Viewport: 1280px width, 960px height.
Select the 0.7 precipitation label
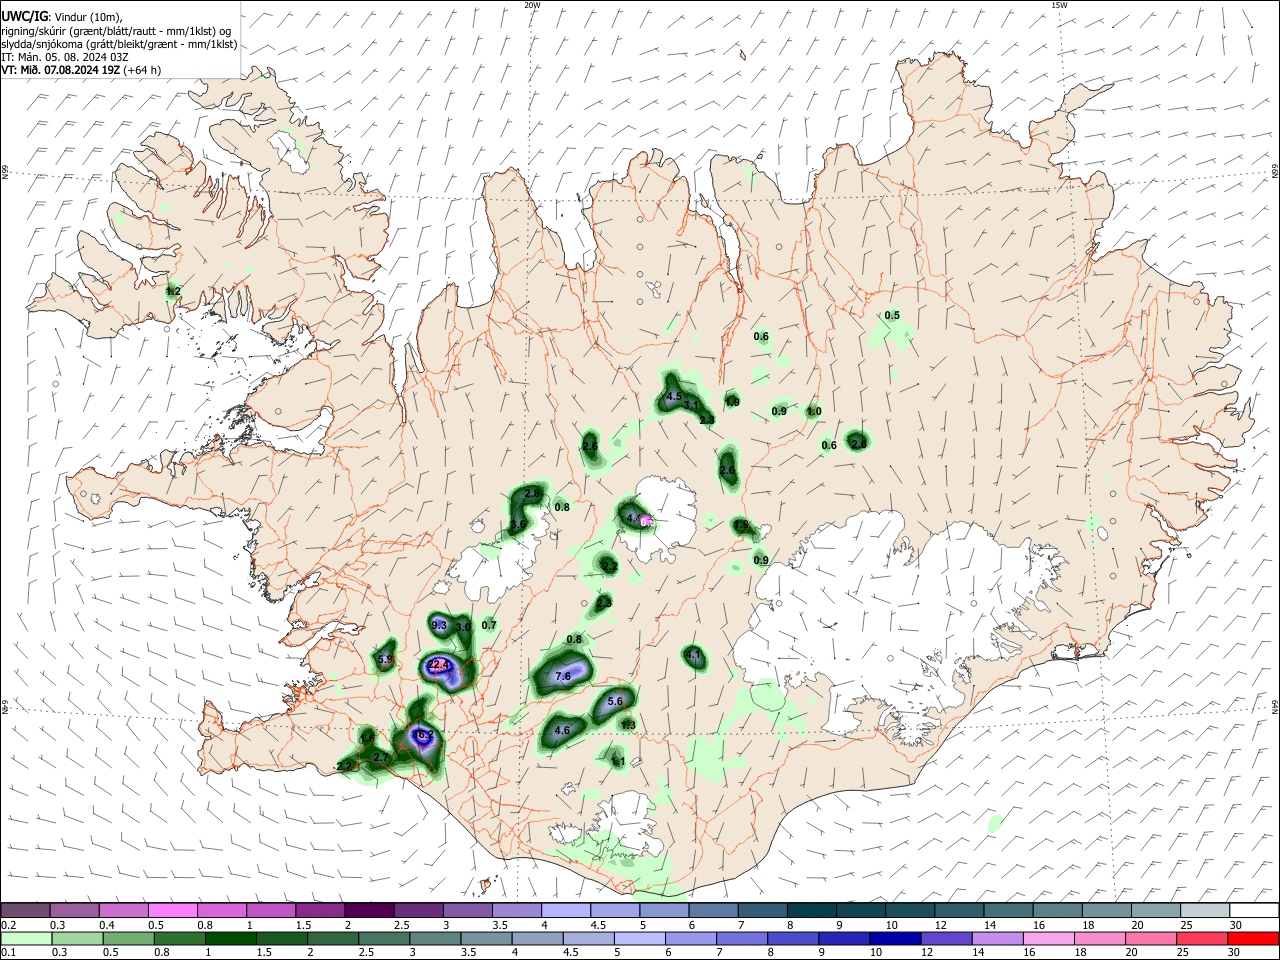(x=489, y=626)
